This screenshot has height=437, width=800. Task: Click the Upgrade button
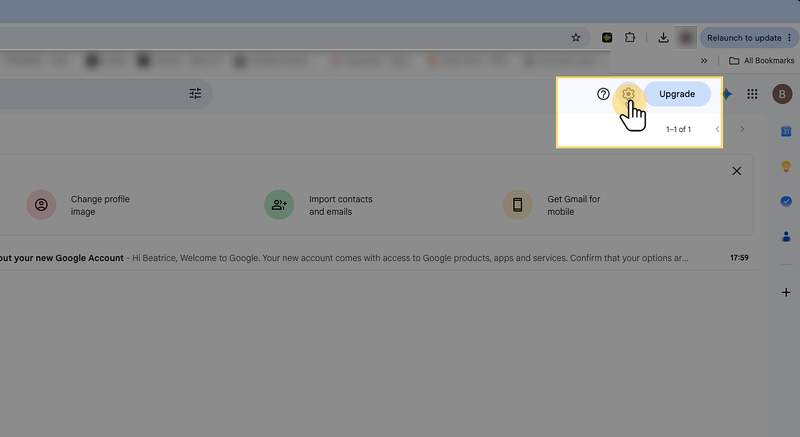pos(677,94)
